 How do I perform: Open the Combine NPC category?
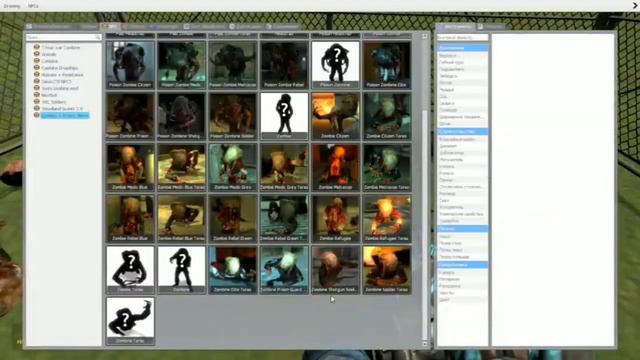tap(50, 61)
